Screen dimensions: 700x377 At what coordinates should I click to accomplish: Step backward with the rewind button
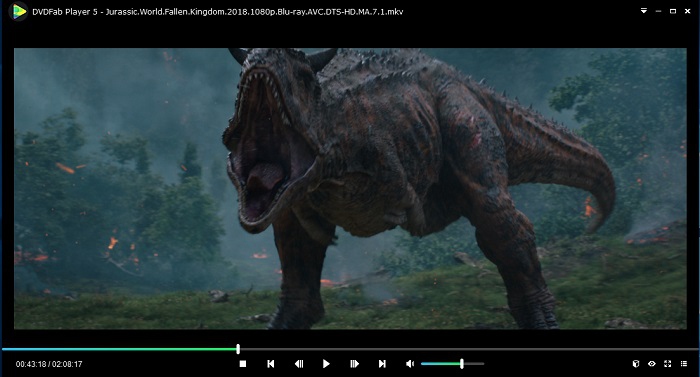299,364
